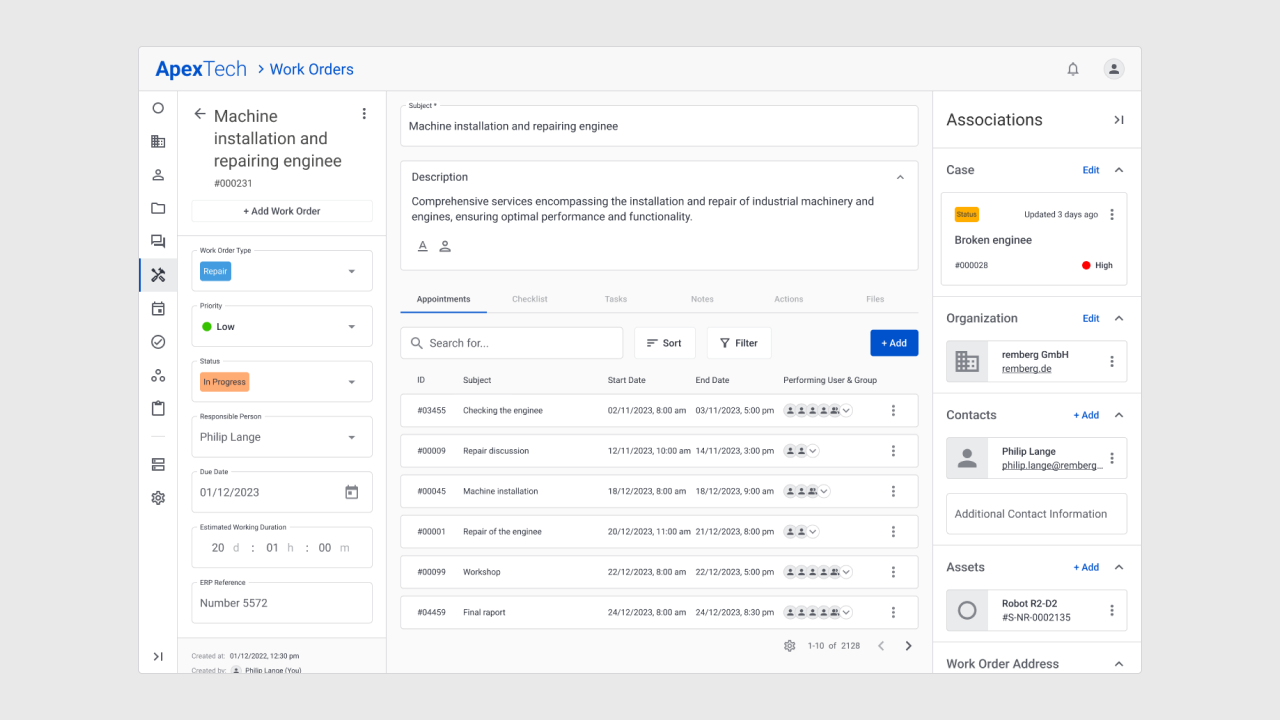Click + Add in the Assets section

1086,567
